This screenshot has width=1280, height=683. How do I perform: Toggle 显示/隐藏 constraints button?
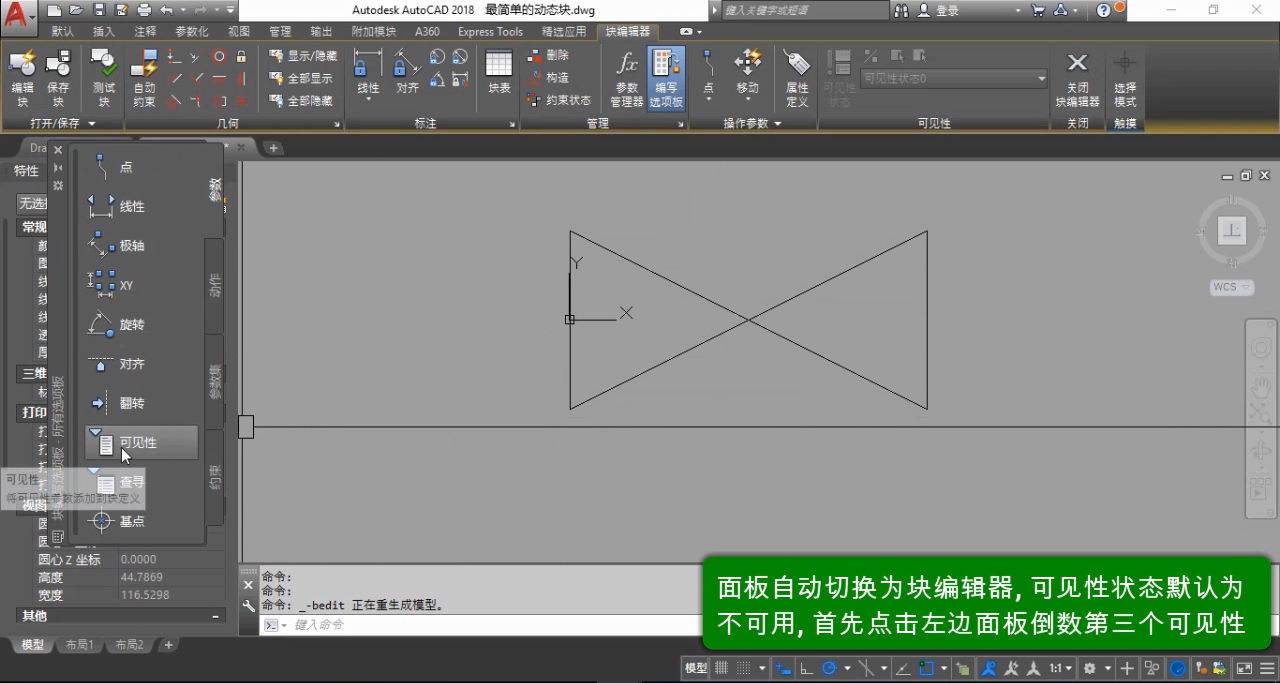point(303,56)
